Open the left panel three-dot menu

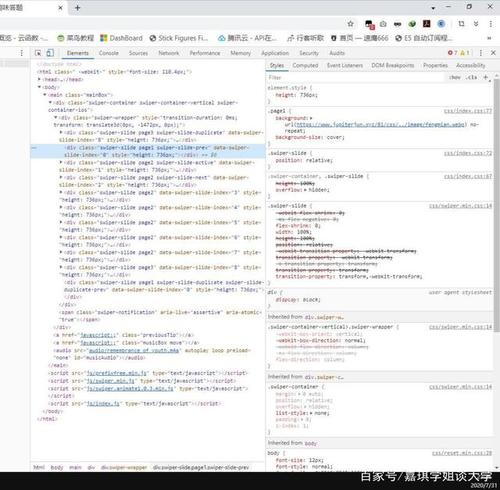coord(22,53)
